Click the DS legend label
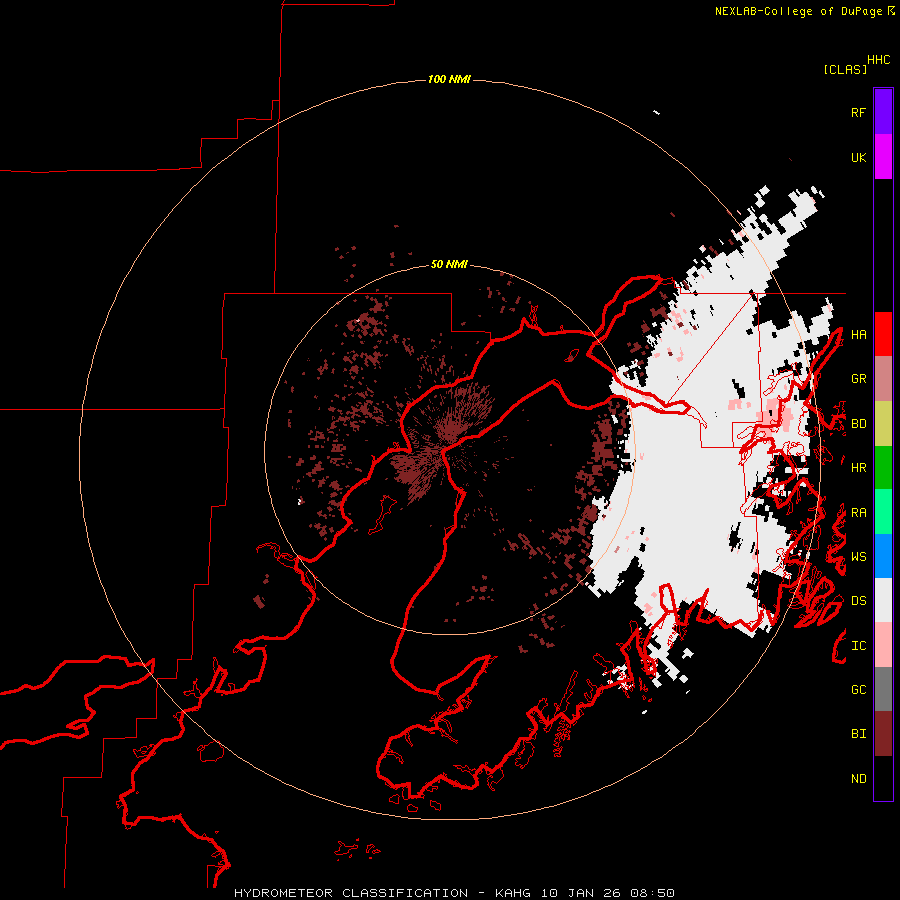This screenshot has width=900, height=900. (858, 601)
